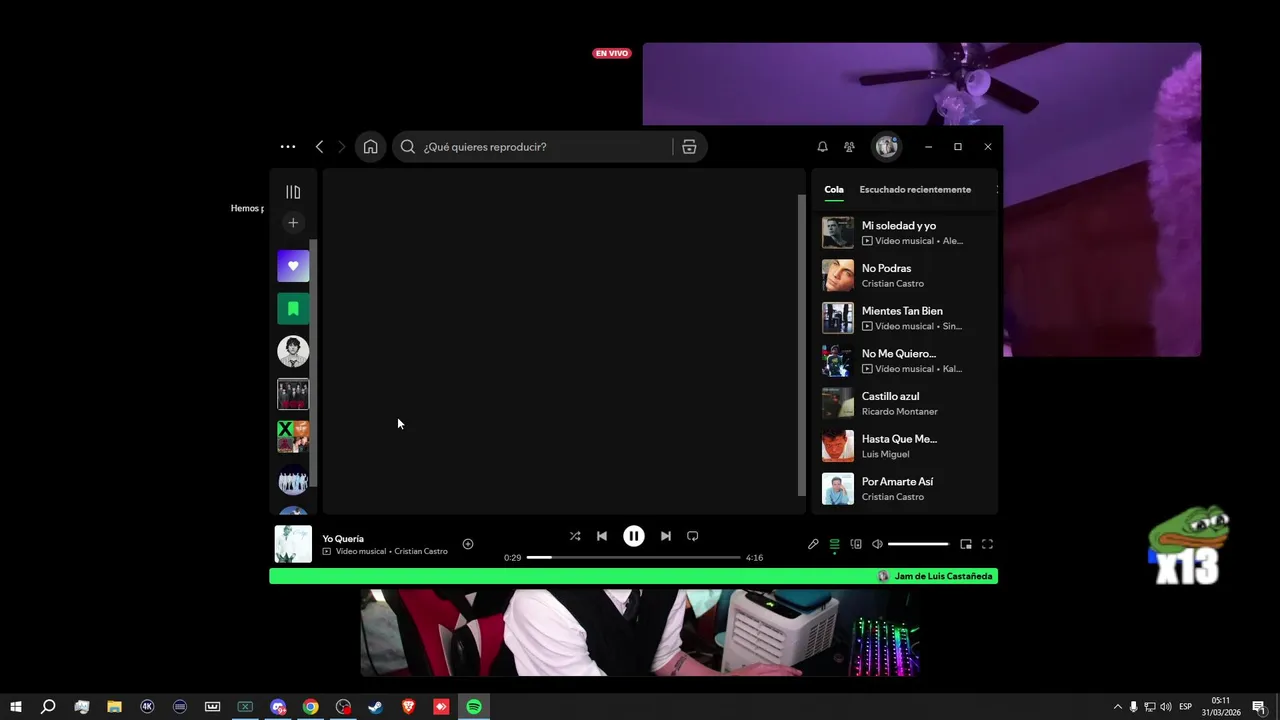The height and width of the screenshot is (720, 1280).
Task: Skip to the next track
Action: tap(666, 536)
